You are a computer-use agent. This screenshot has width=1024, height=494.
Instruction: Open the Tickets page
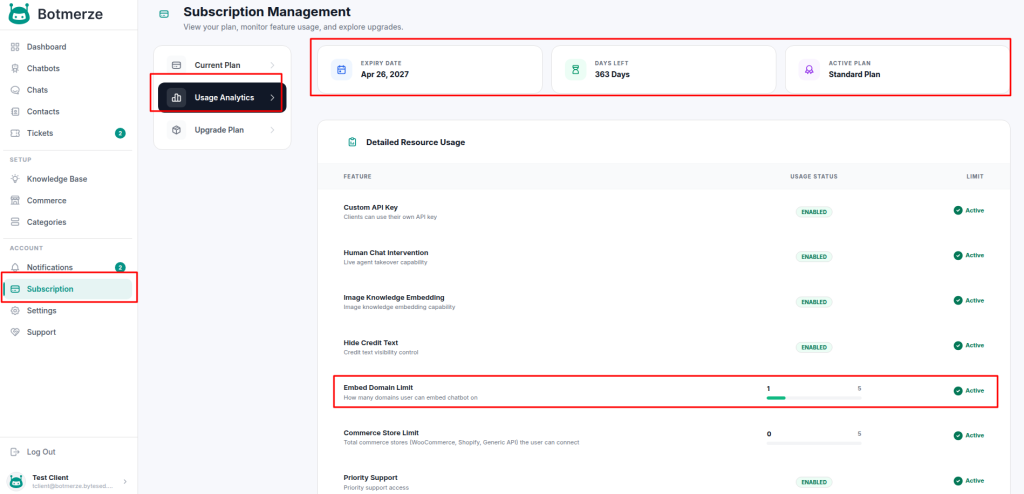point(68,133)
